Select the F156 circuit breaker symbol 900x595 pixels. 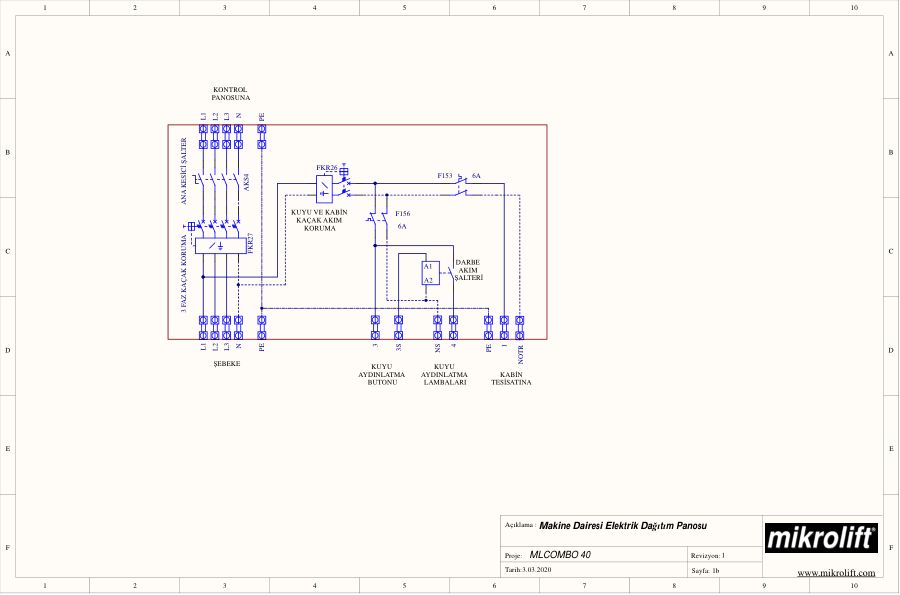[378, 217]
